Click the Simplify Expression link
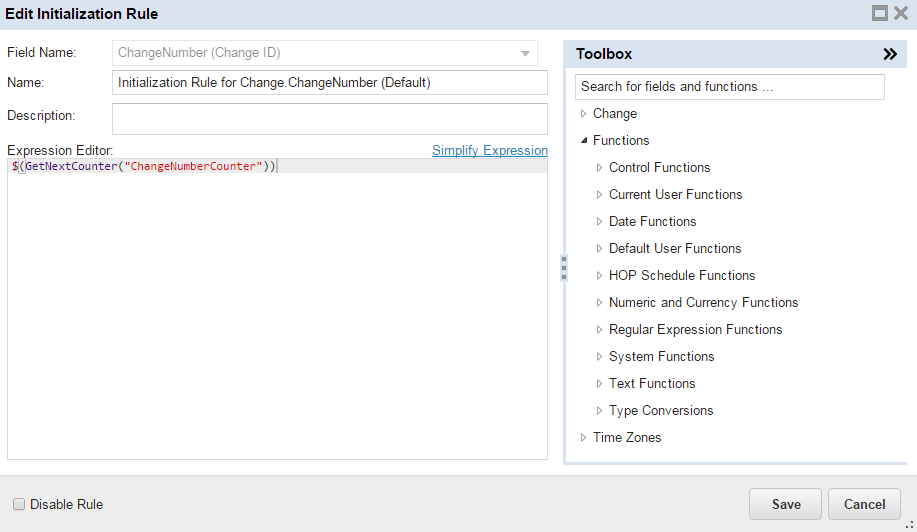This screenshot has height=532, width=917. 489,151
